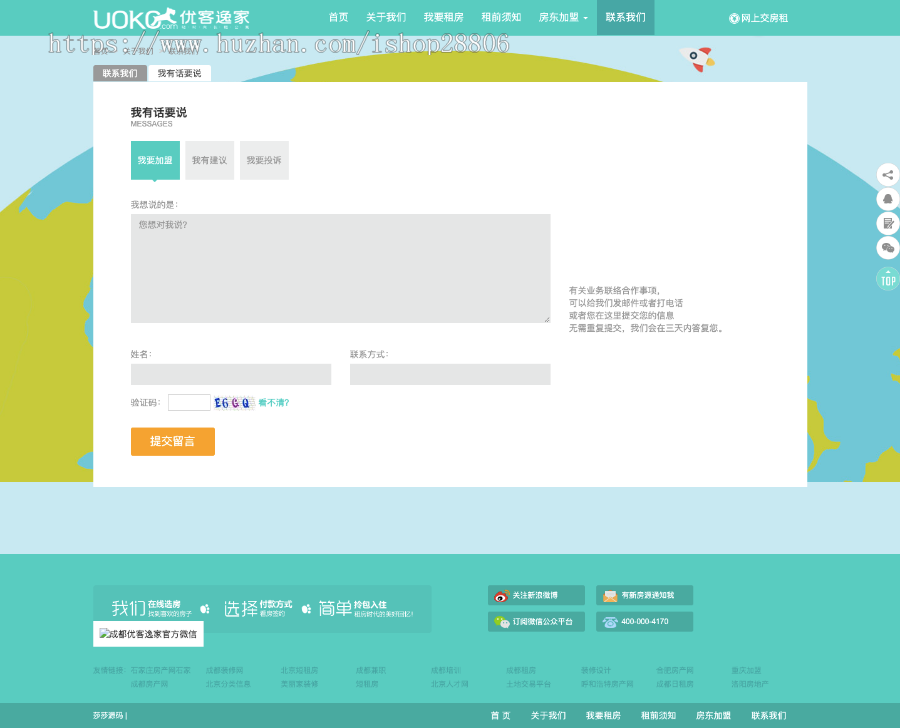The image size is (900, 728).
Task: Click the TOP back-to-top button
Action: (x=886, y=280)
